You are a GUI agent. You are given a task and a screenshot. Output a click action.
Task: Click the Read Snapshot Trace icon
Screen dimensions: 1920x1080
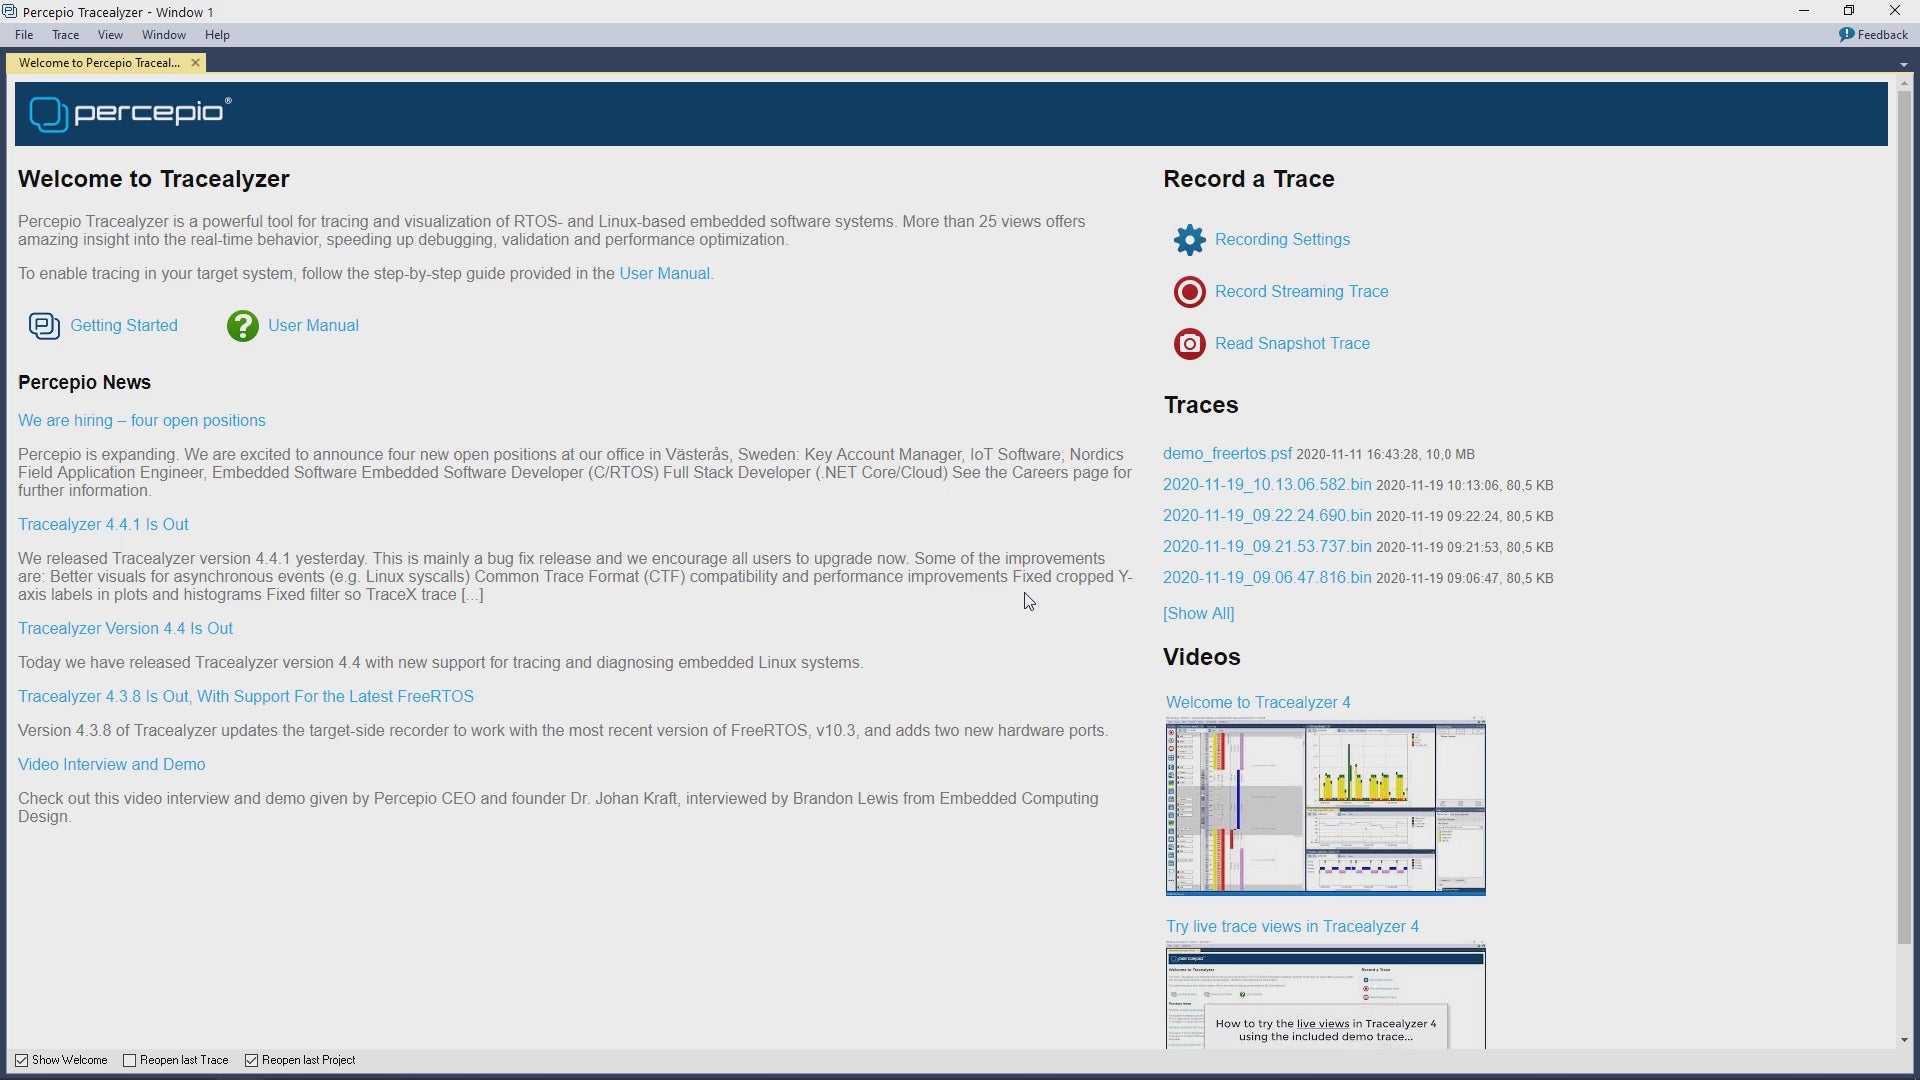pos(1189,344)
